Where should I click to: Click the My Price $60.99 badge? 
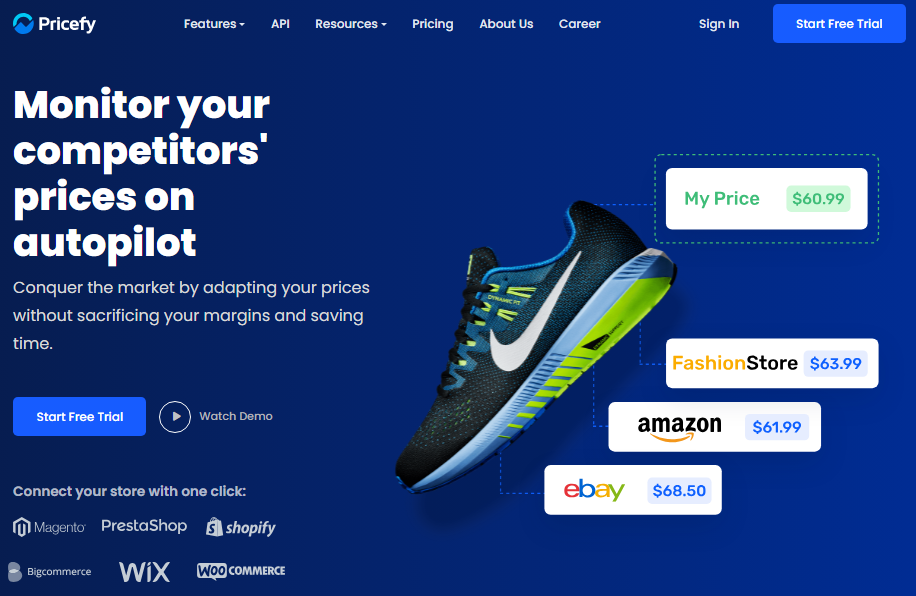(x=818, y=199)
